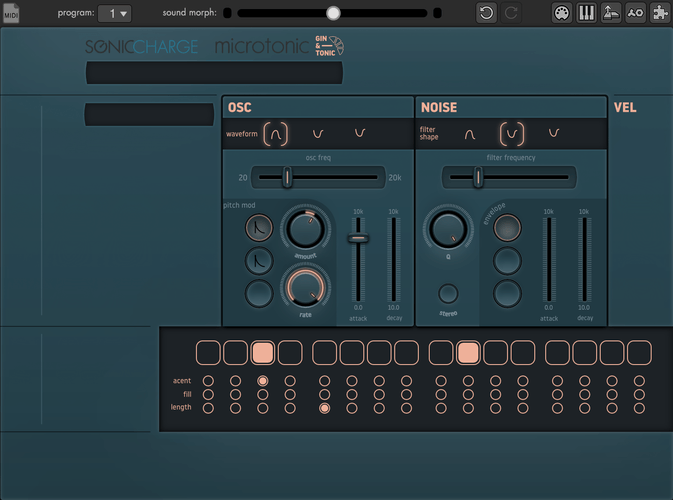Open the puzzle-piece plugin icon
The image size is (673, 500).
point(660,13)
